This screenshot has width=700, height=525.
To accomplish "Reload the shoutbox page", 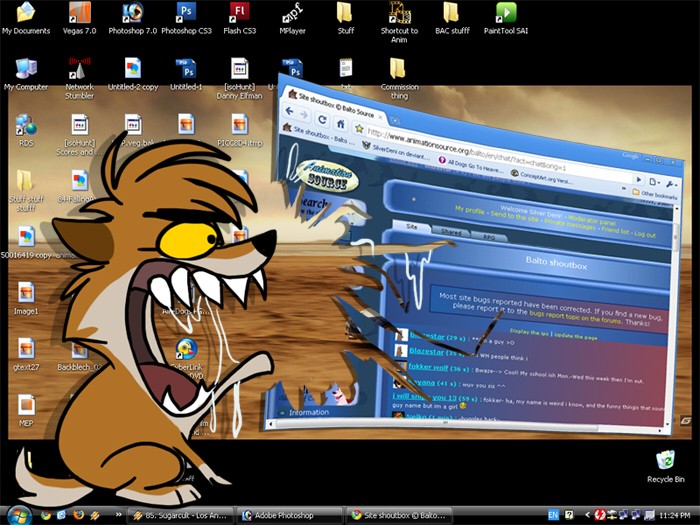I will (322, 119).
